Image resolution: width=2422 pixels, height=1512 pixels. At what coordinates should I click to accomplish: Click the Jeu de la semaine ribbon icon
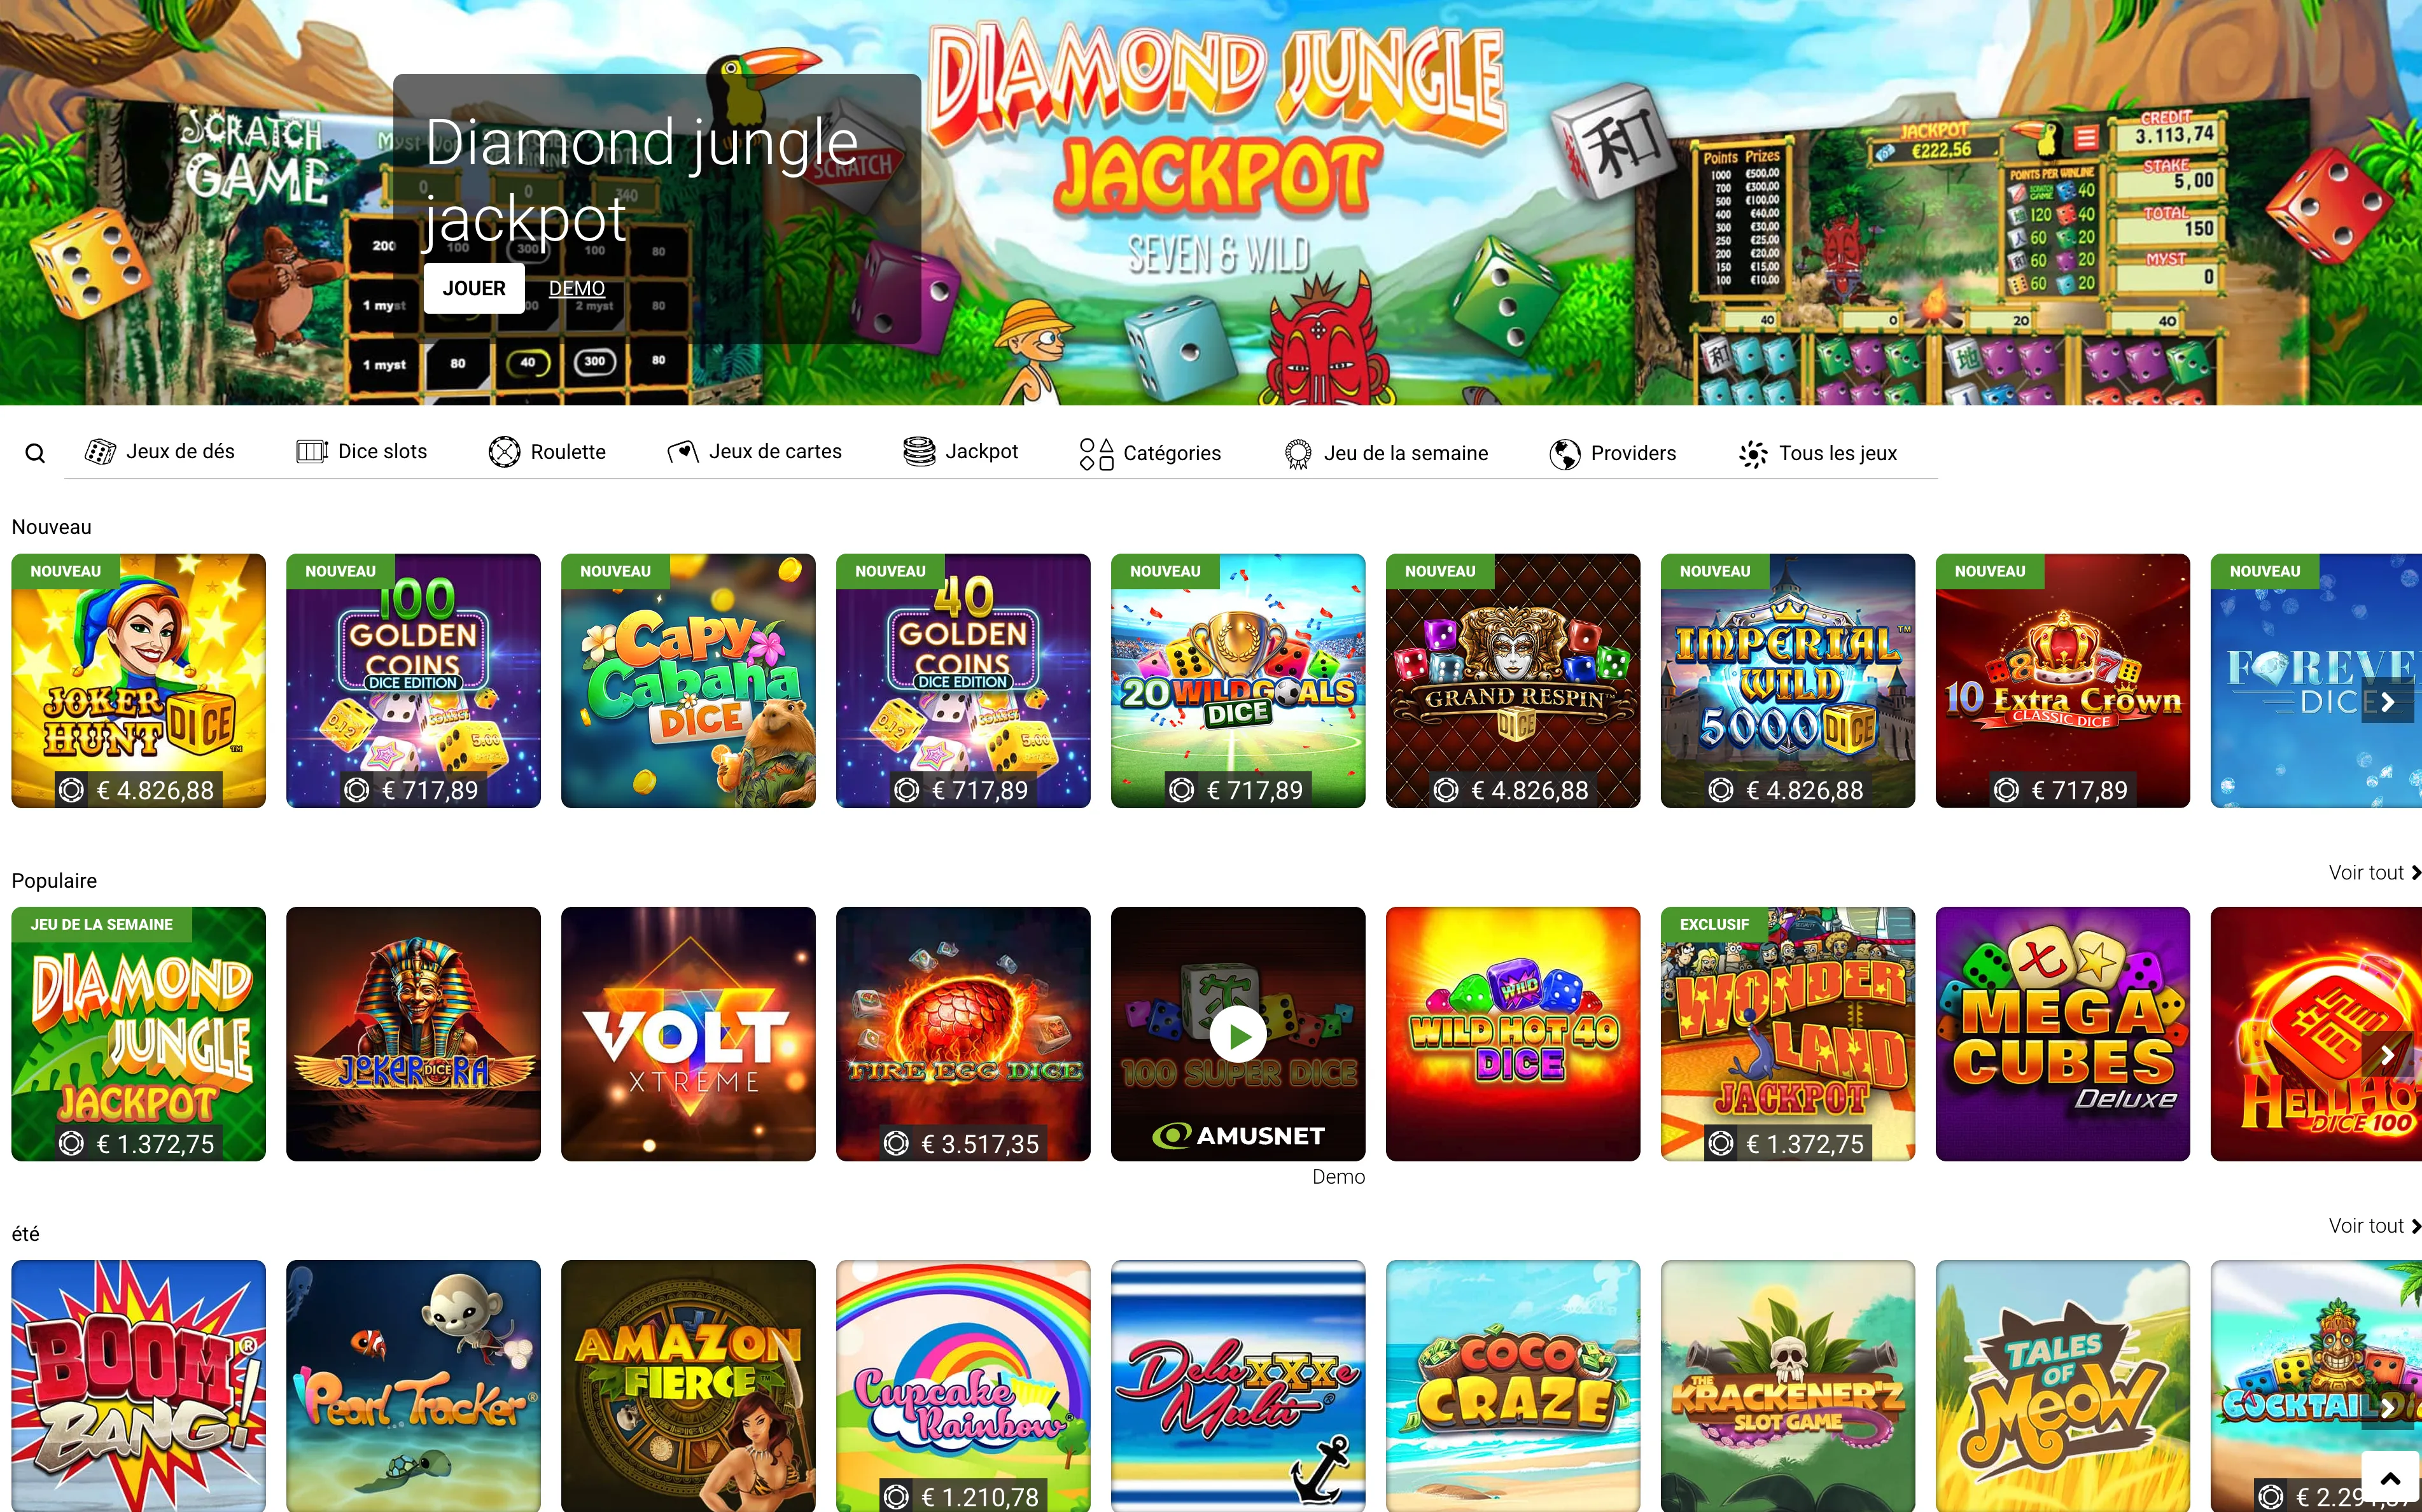[1298, 454]
